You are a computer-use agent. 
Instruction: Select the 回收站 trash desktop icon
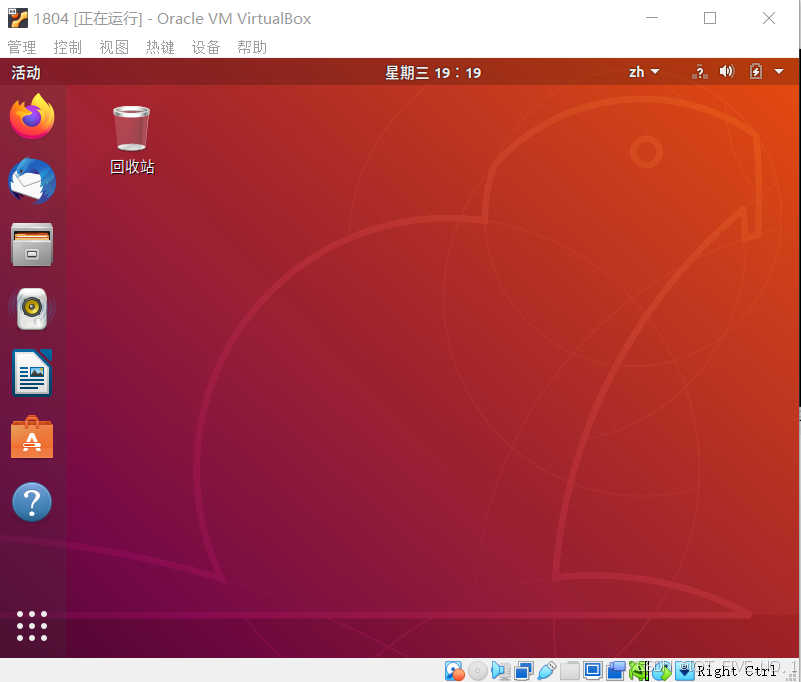coord(132,140)
